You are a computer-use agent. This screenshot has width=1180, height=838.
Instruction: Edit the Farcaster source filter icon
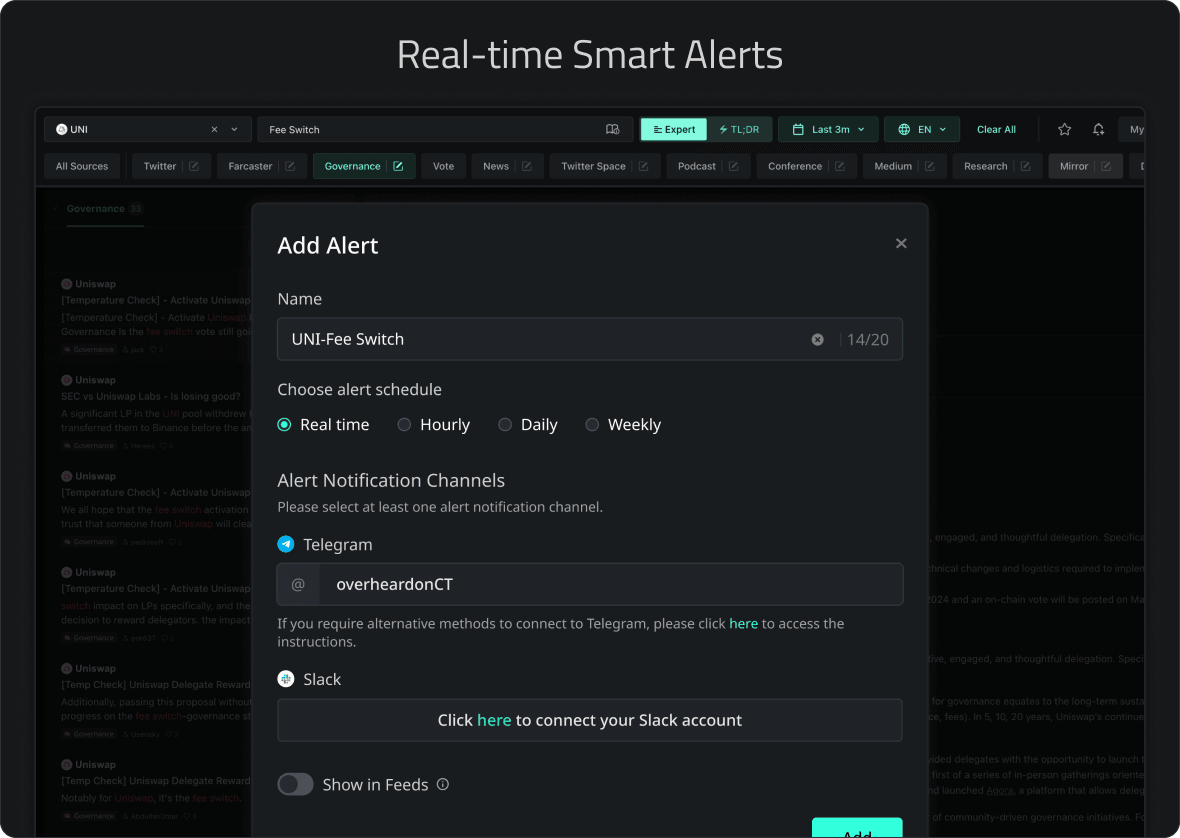(290, 166)
